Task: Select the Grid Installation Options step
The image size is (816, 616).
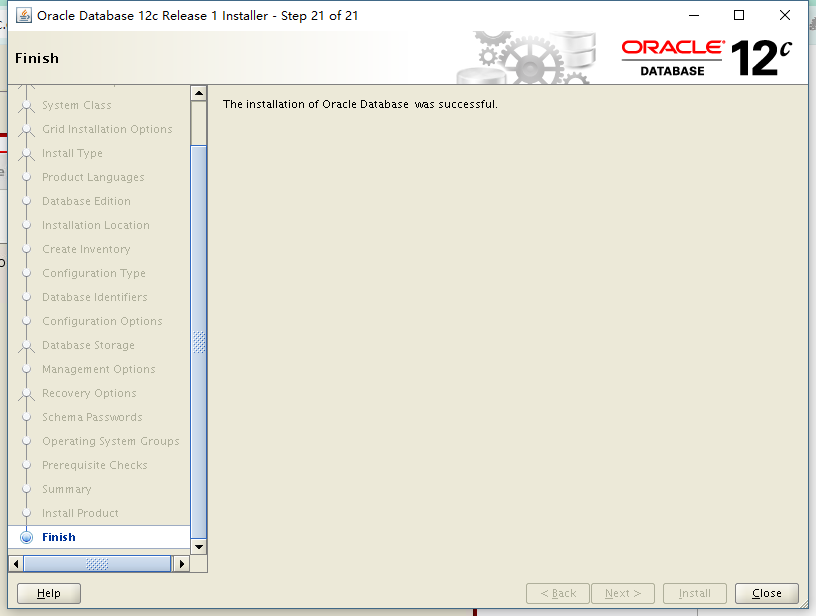Action: 107,129
